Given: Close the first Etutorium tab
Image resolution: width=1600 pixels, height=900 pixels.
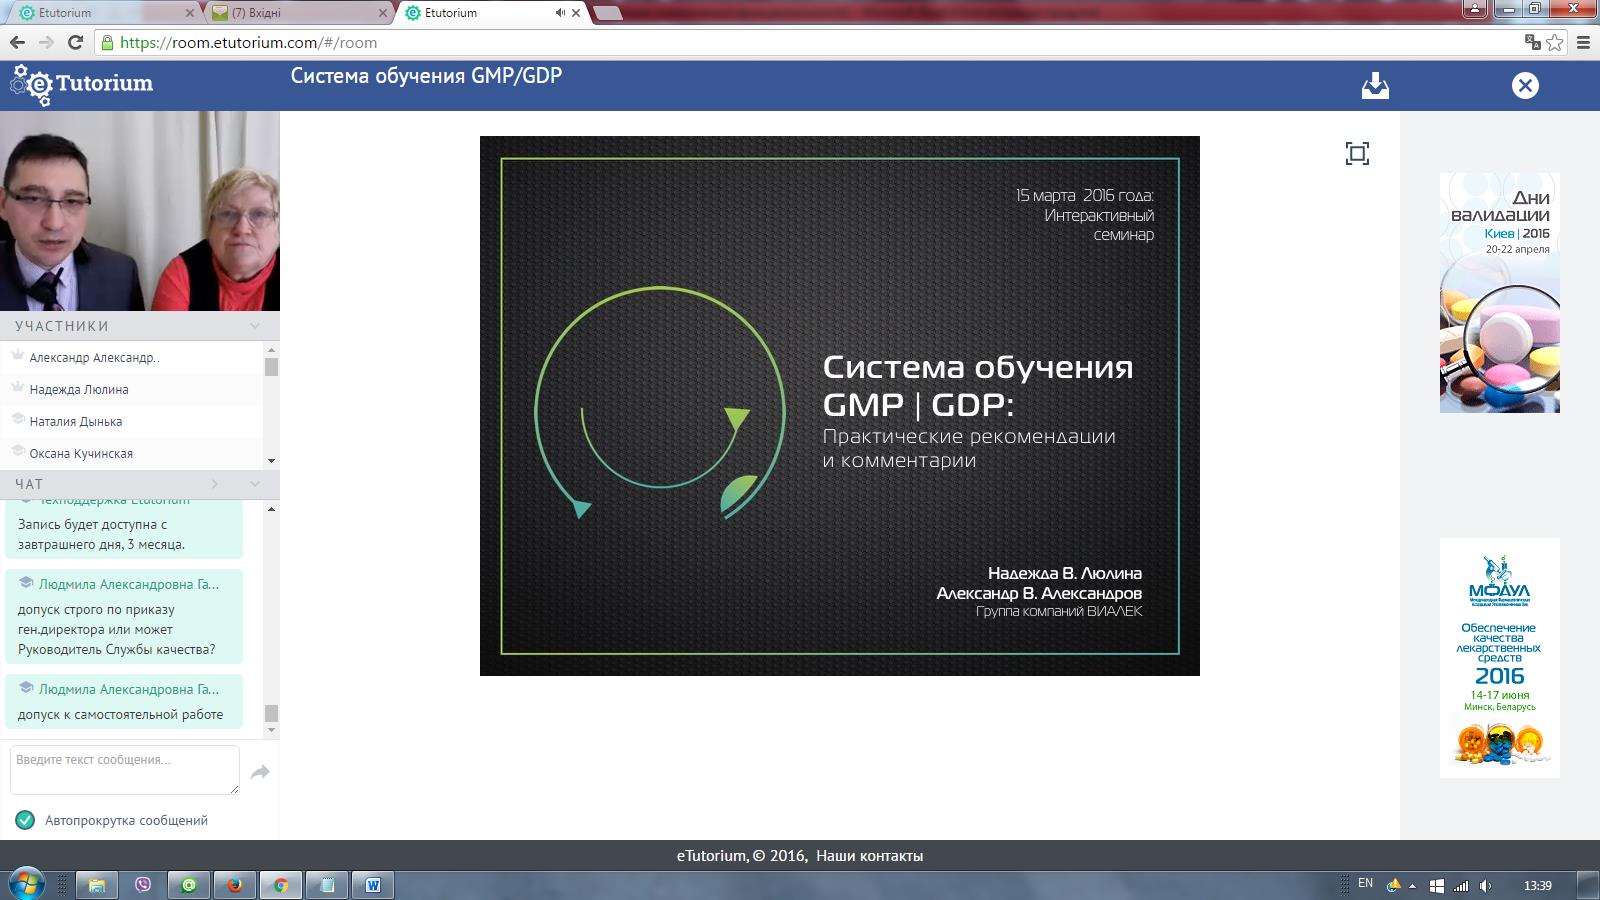Looking at the screenshot, I should pos(190,13).
